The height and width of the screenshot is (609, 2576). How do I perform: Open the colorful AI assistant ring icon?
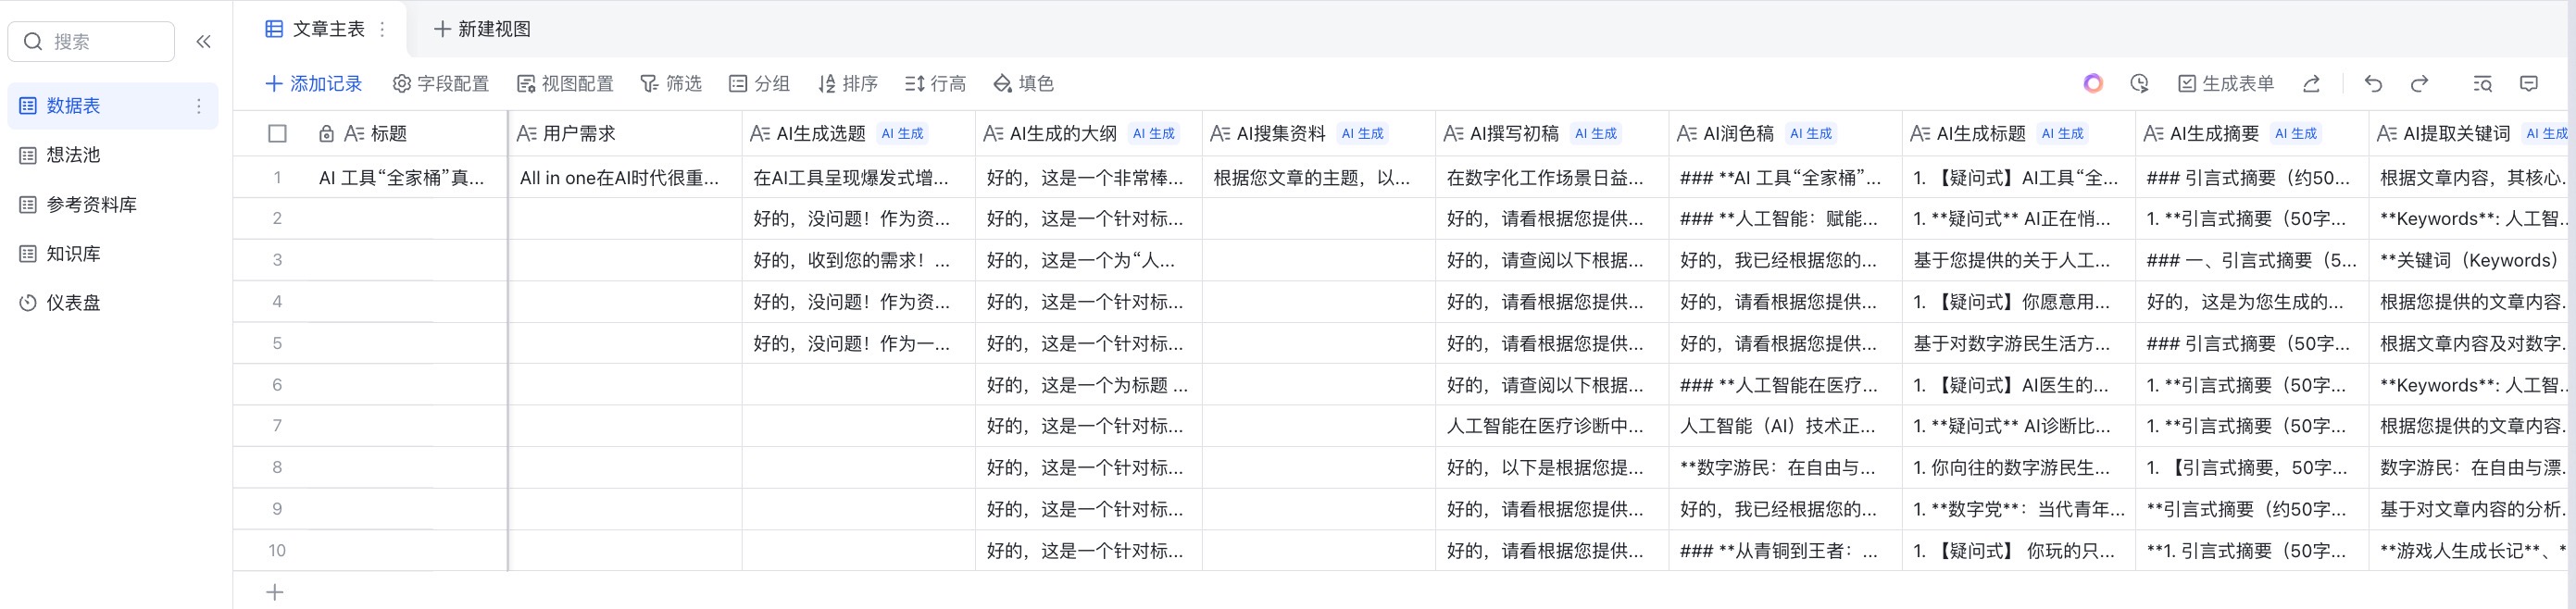pyautogui.click(x=2093, y=84)
